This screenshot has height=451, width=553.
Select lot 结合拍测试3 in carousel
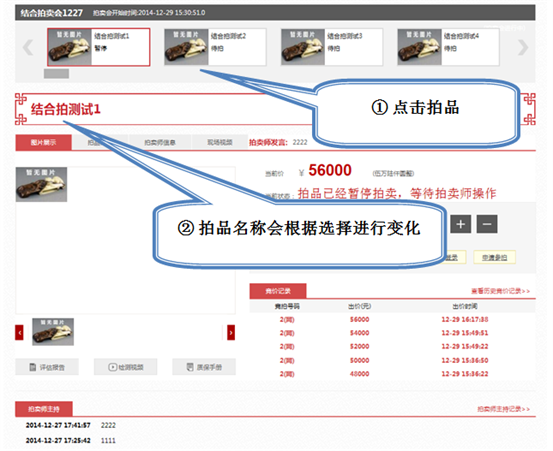(x=332, y=47)
